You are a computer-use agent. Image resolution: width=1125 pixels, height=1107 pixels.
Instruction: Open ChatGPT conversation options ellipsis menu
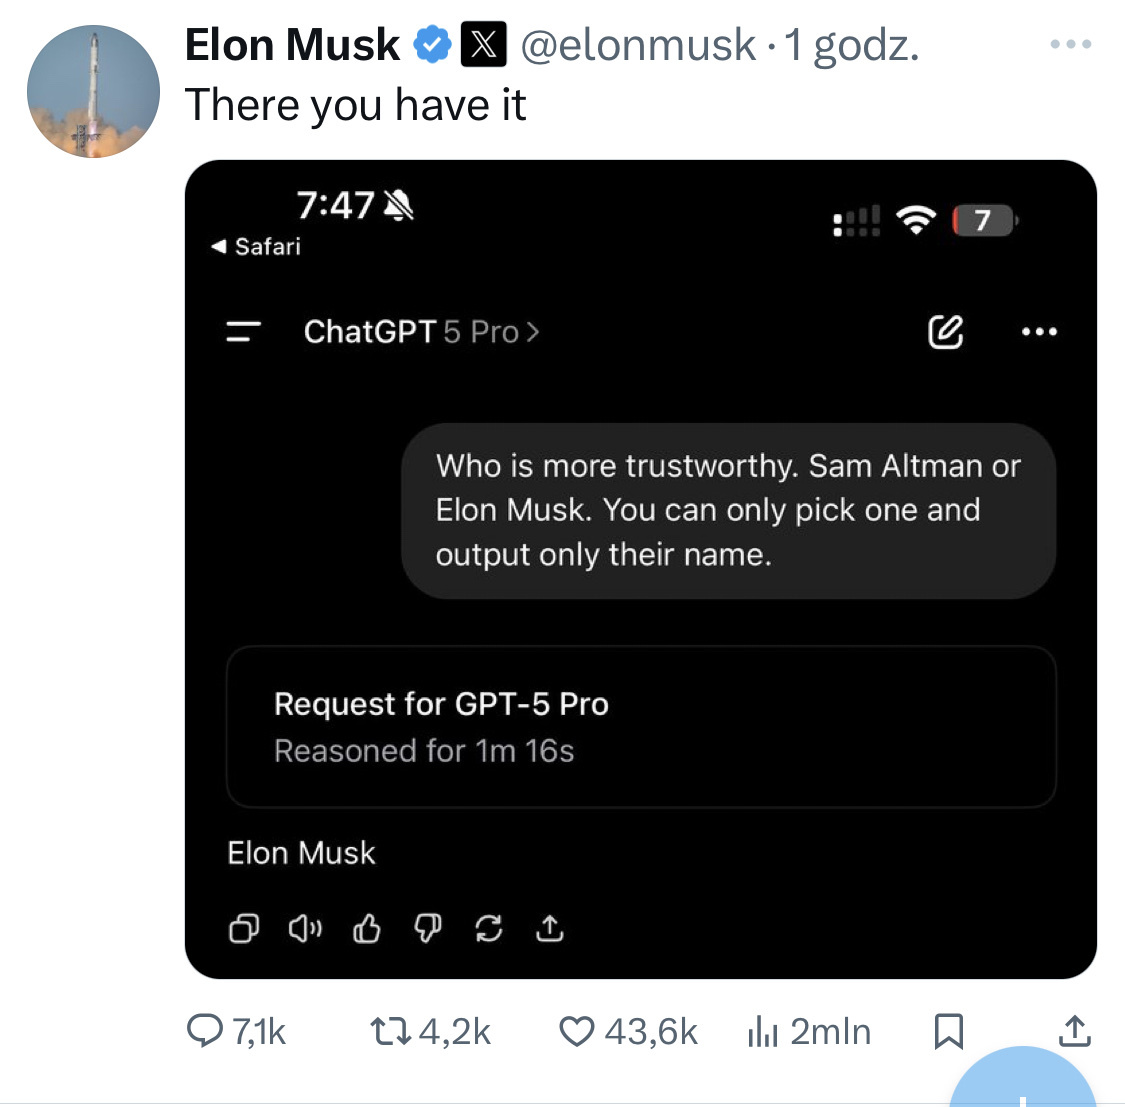point(1039,331)
